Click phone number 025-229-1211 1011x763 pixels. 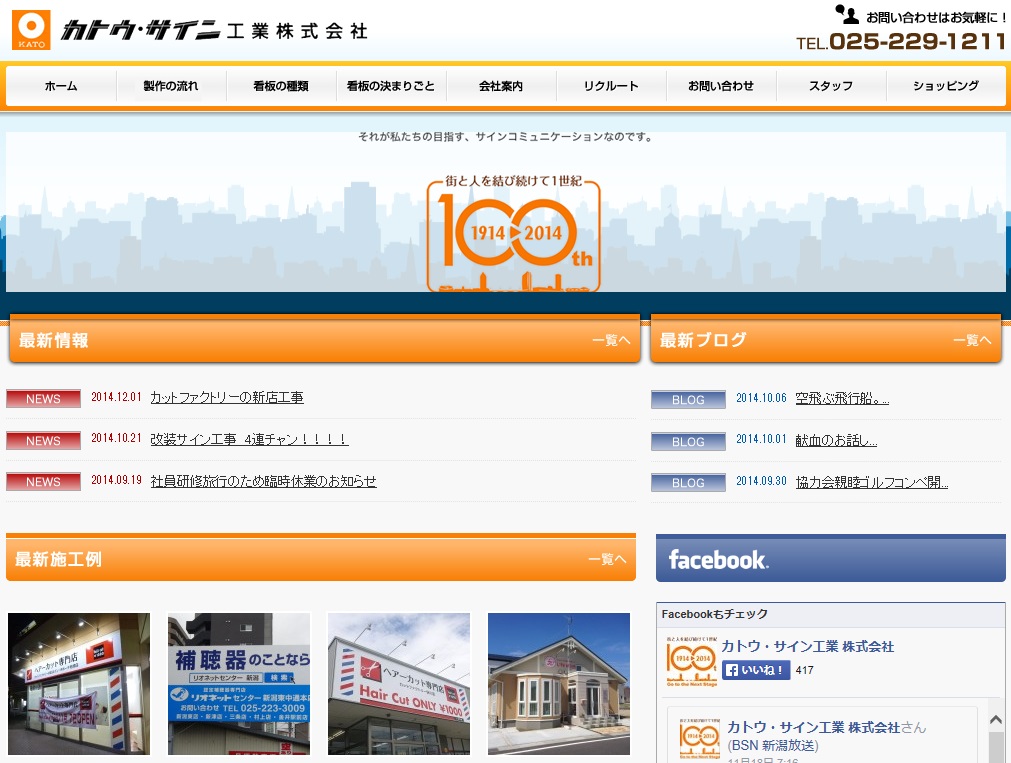pos(918,41)
